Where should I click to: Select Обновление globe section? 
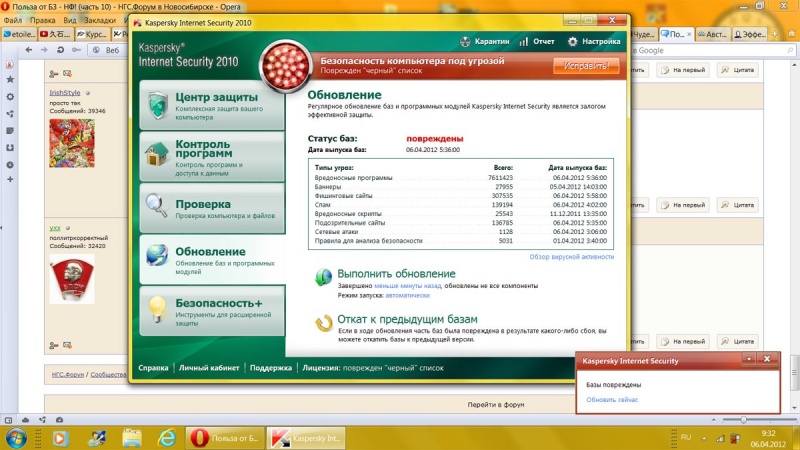(212, 260)
